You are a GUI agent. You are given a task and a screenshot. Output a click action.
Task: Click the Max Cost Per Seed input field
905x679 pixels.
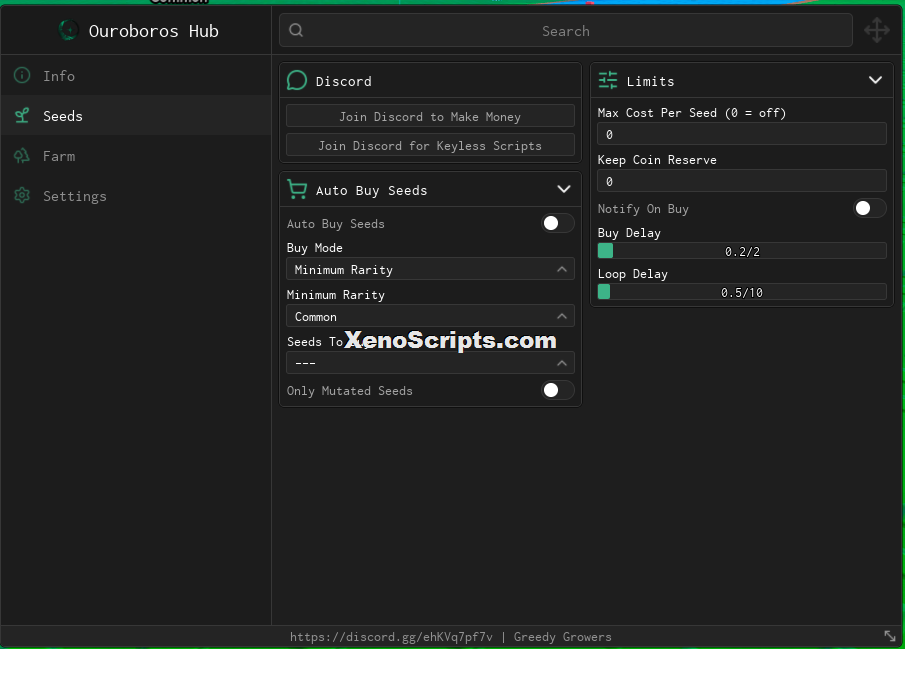(x=742, y=134)
